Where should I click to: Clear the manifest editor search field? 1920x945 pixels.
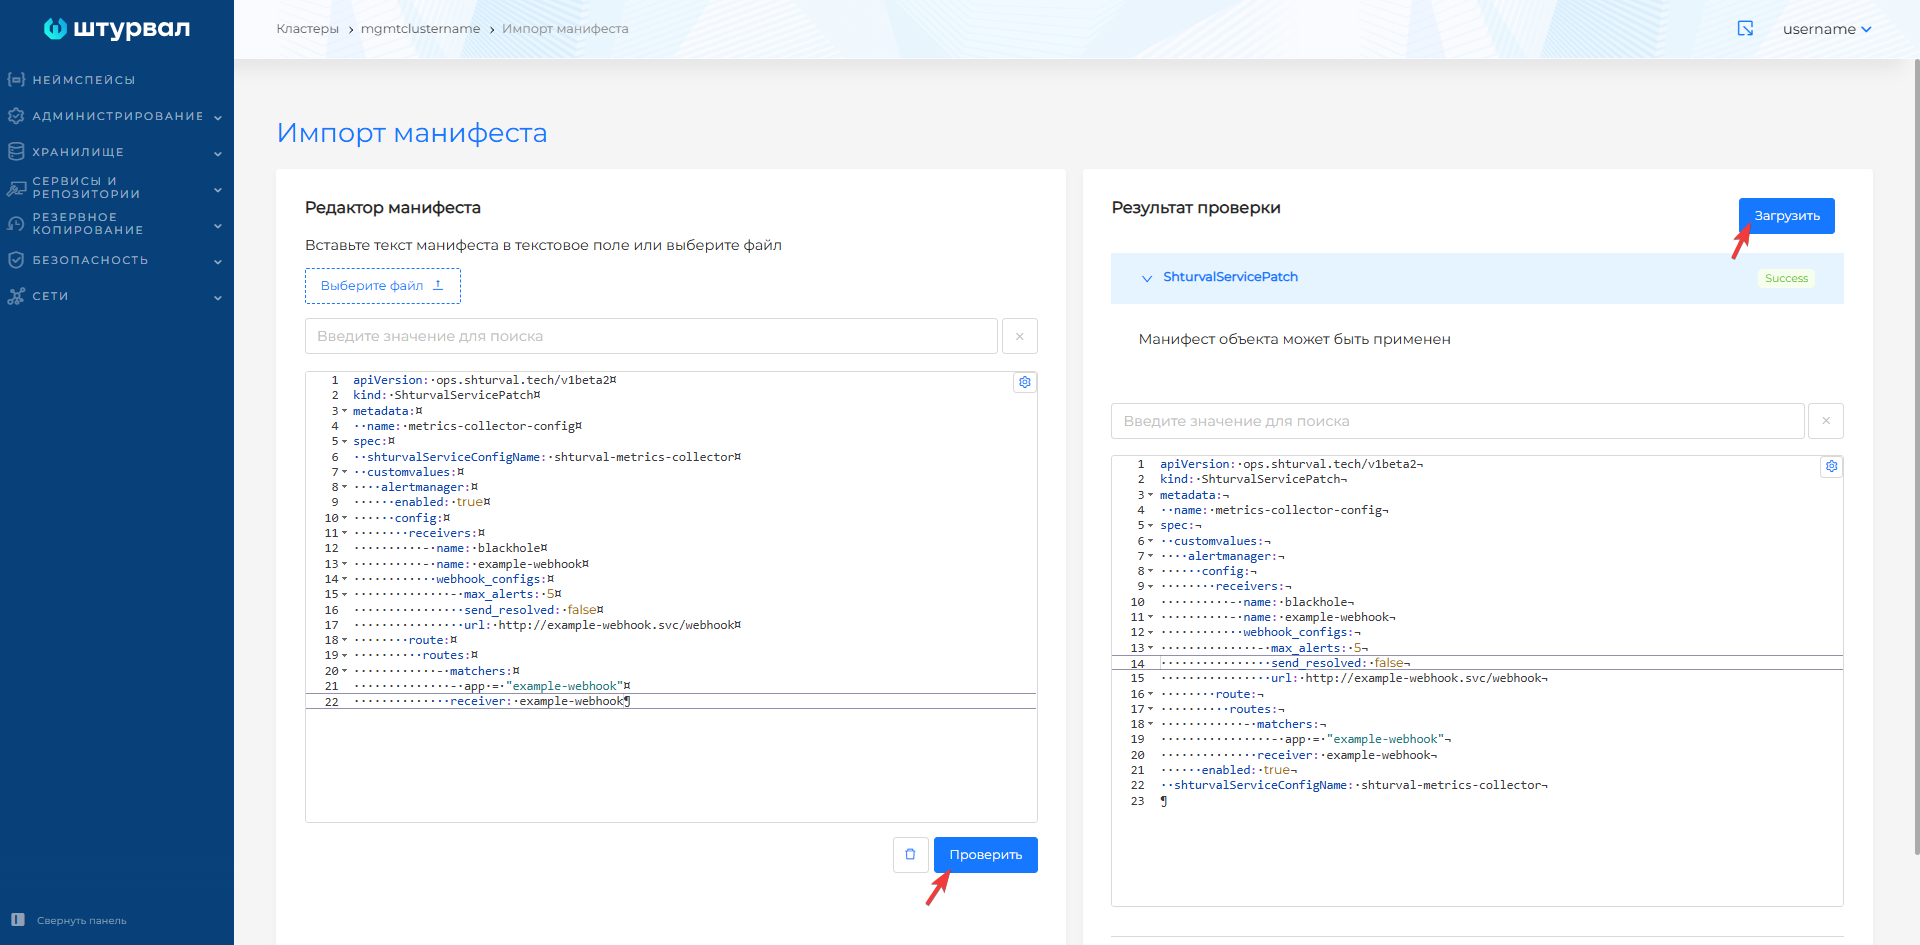(1020, 336)
